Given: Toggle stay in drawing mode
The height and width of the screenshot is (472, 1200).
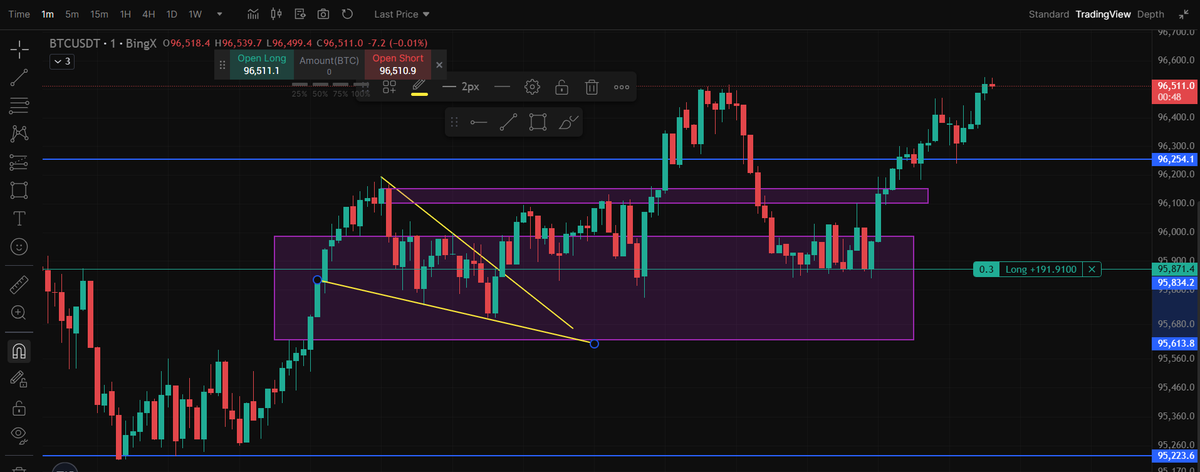Looking at the screenshot, I should pyautogui.click(x=19, y=379).
